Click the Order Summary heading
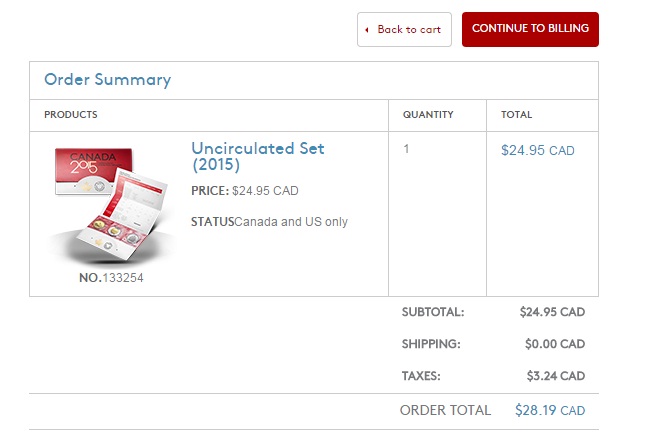This screenshot has width=671, height=437. 107,80
